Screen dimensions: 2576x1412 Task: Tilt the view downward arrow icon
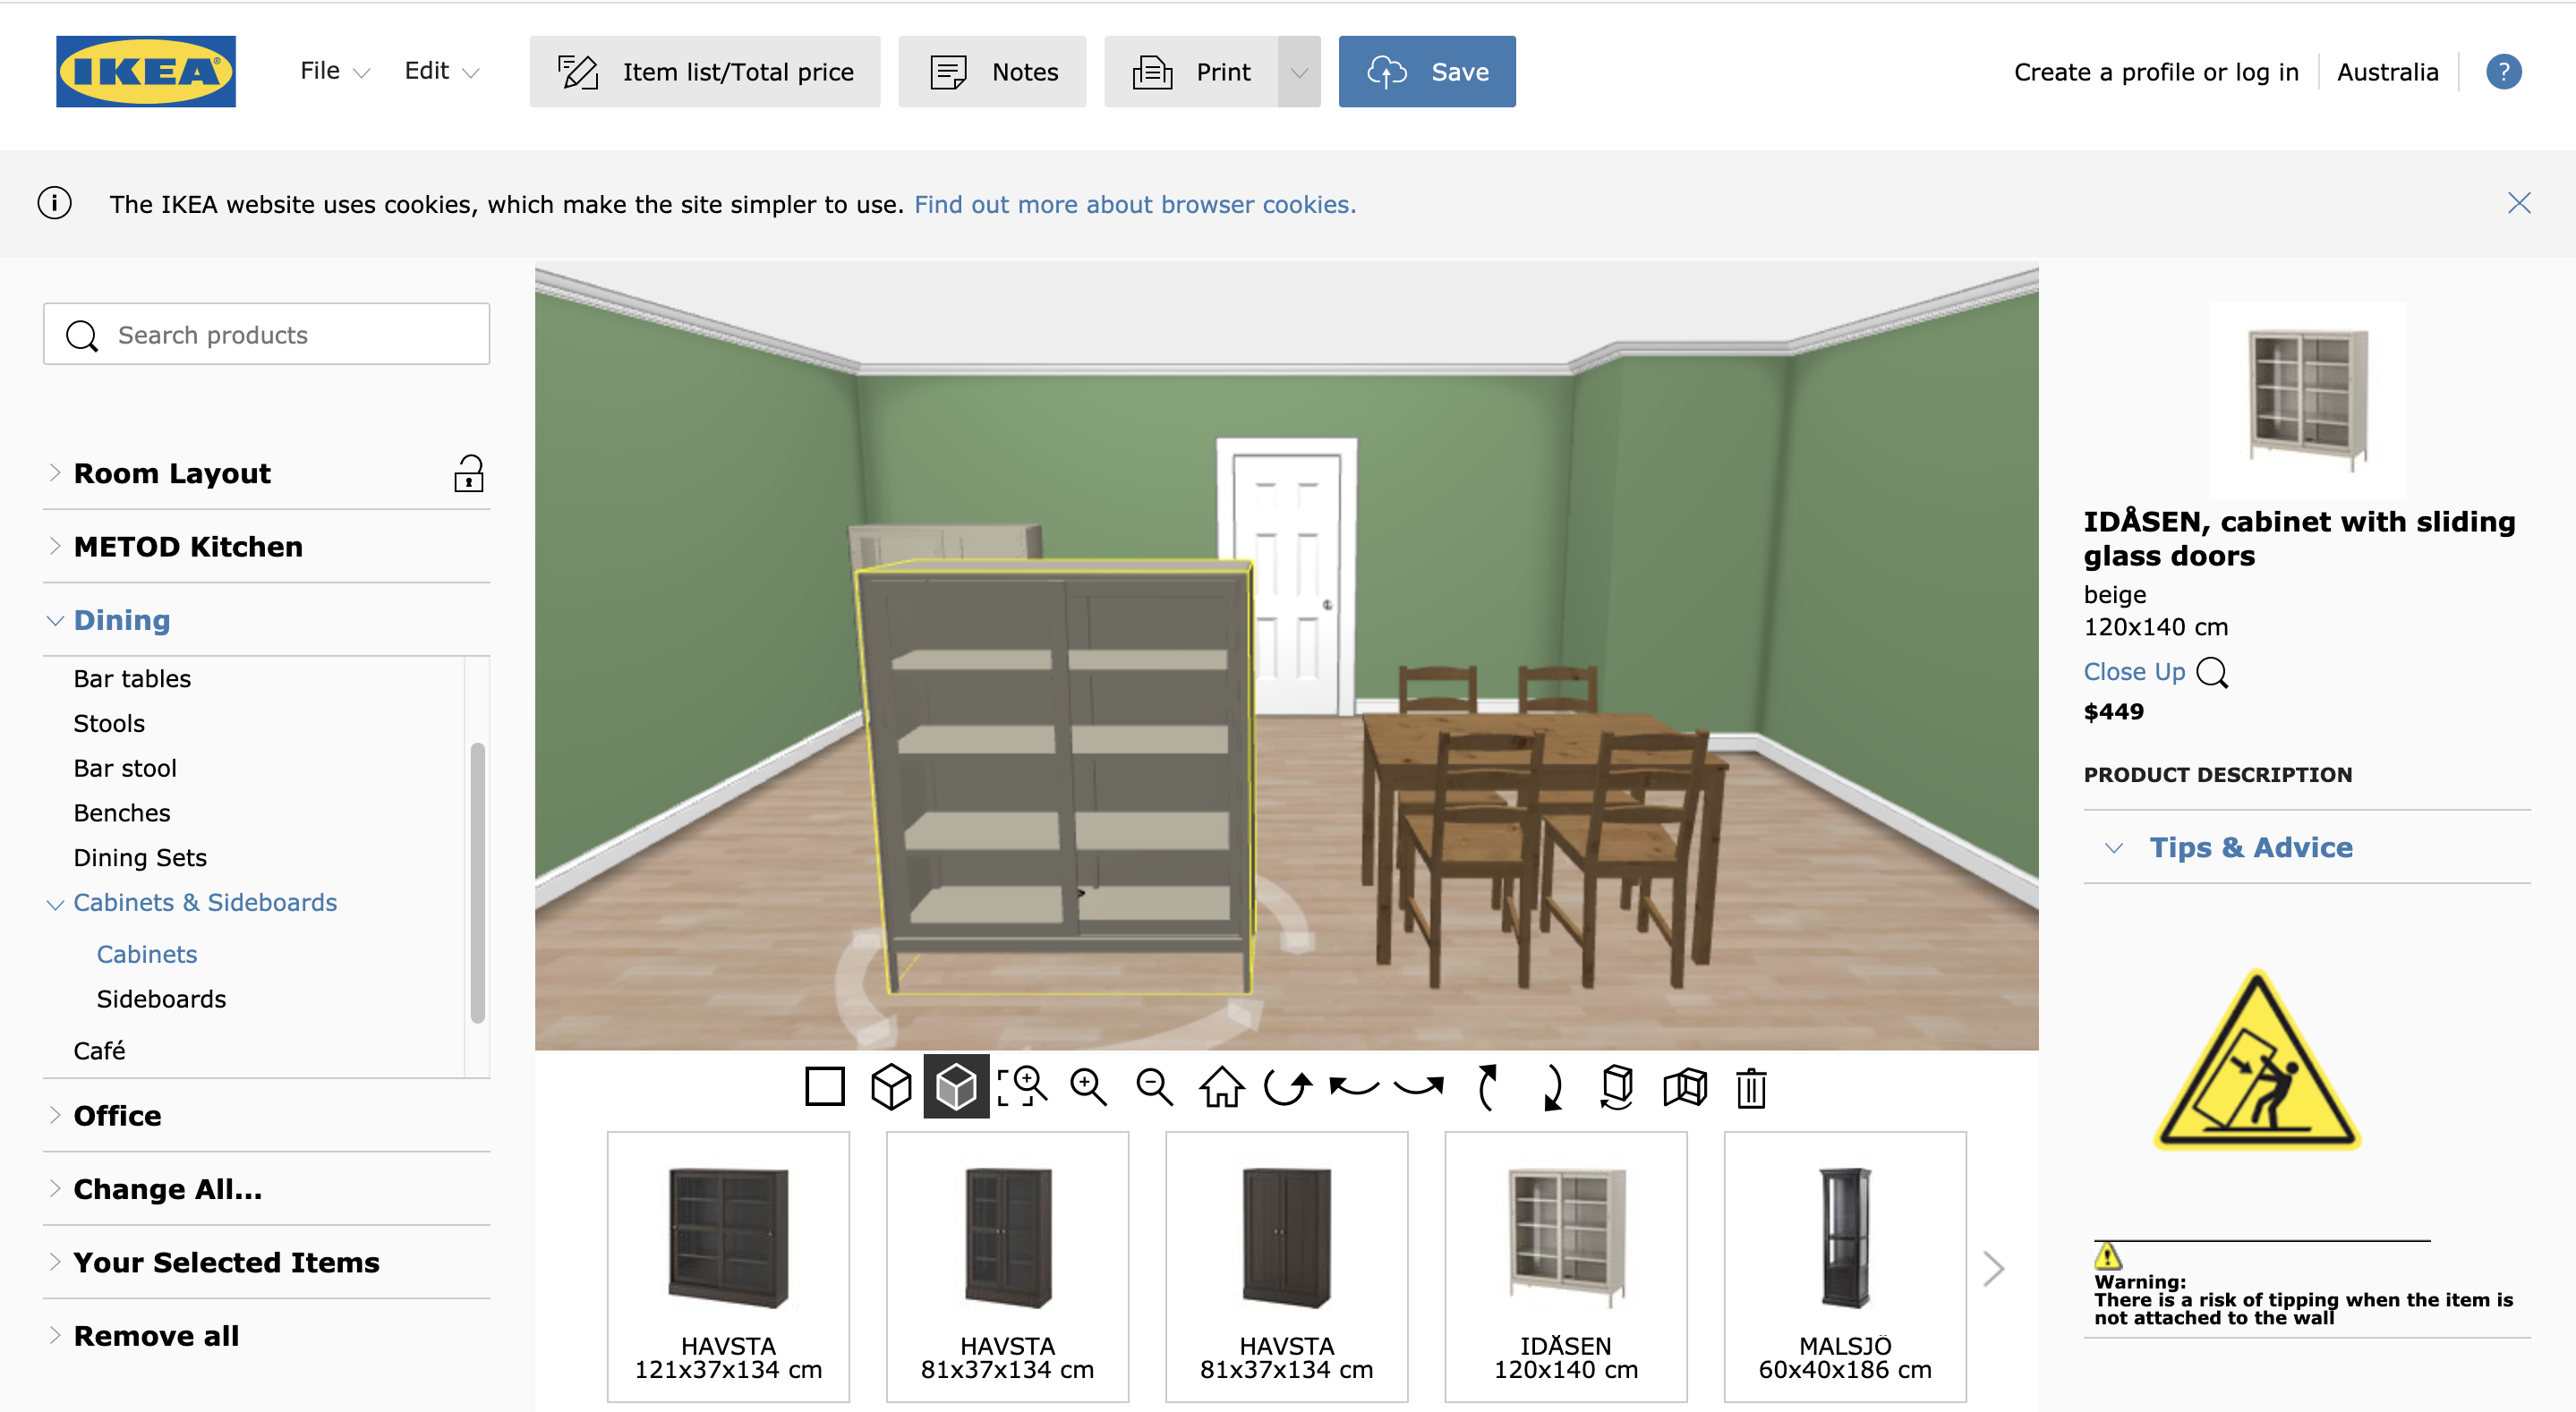tap(1551, 1087)
